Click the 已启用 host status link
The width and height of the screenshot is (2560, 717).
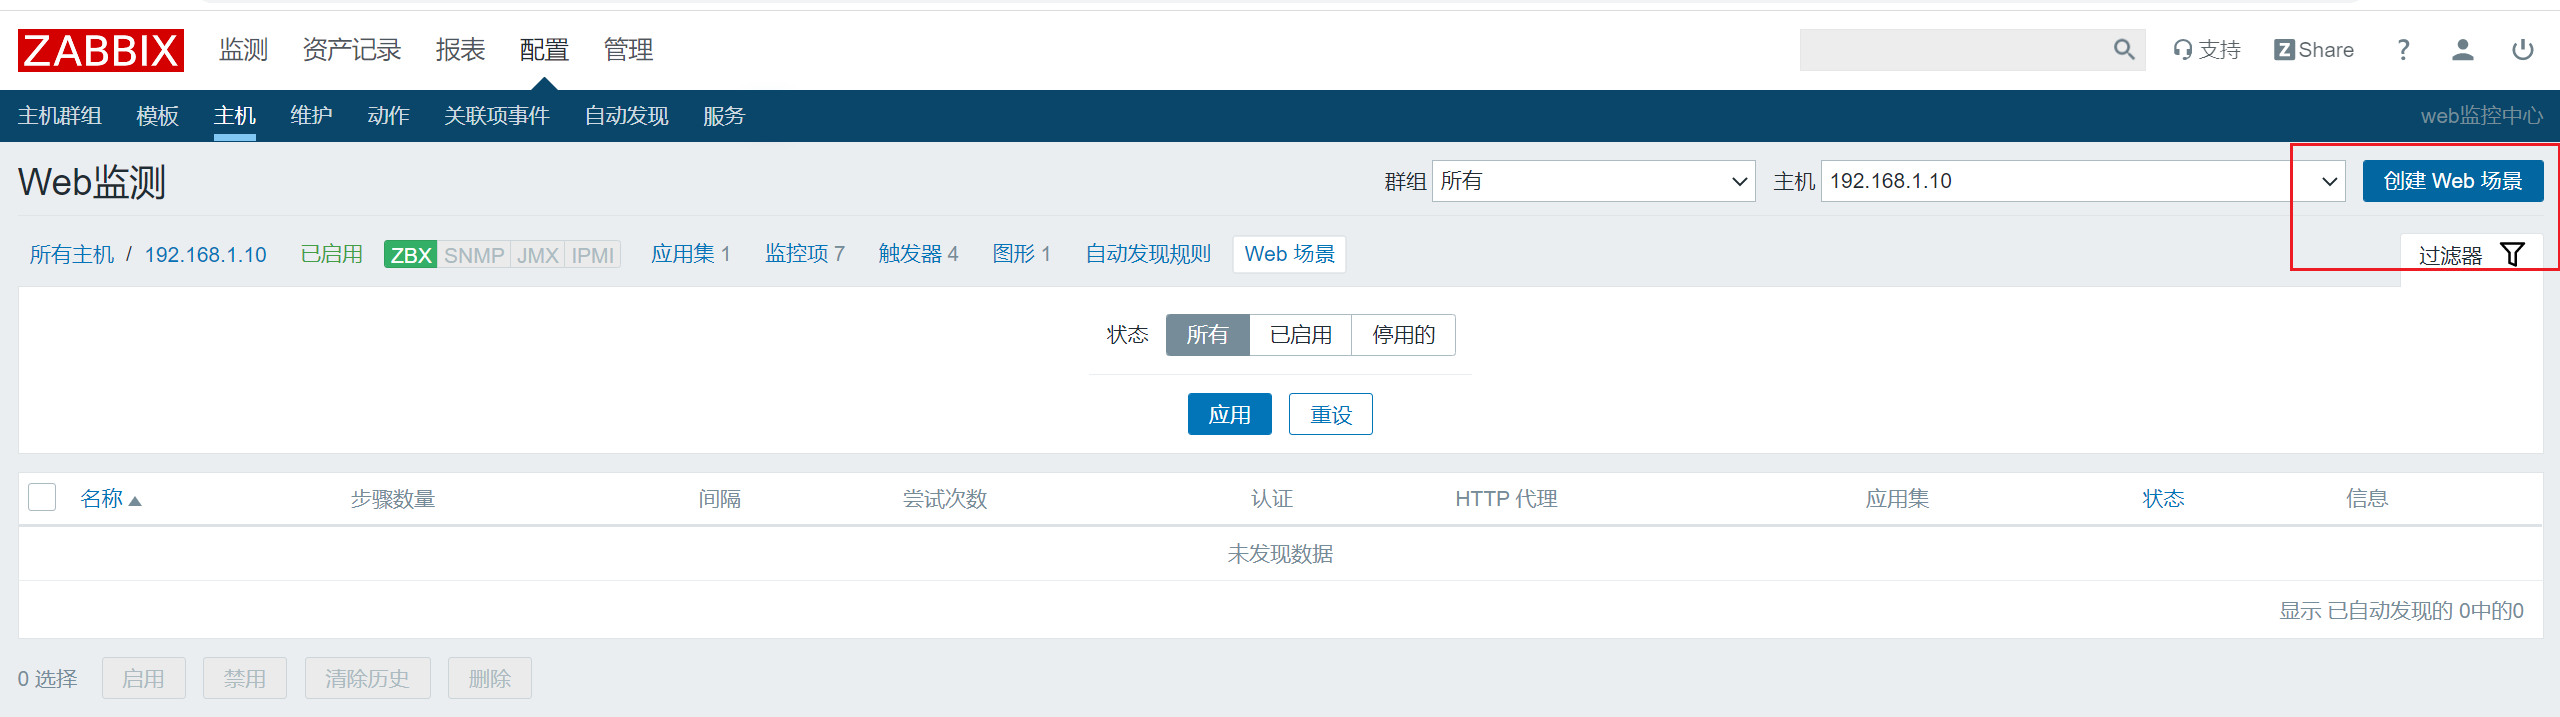coord(332,255)
